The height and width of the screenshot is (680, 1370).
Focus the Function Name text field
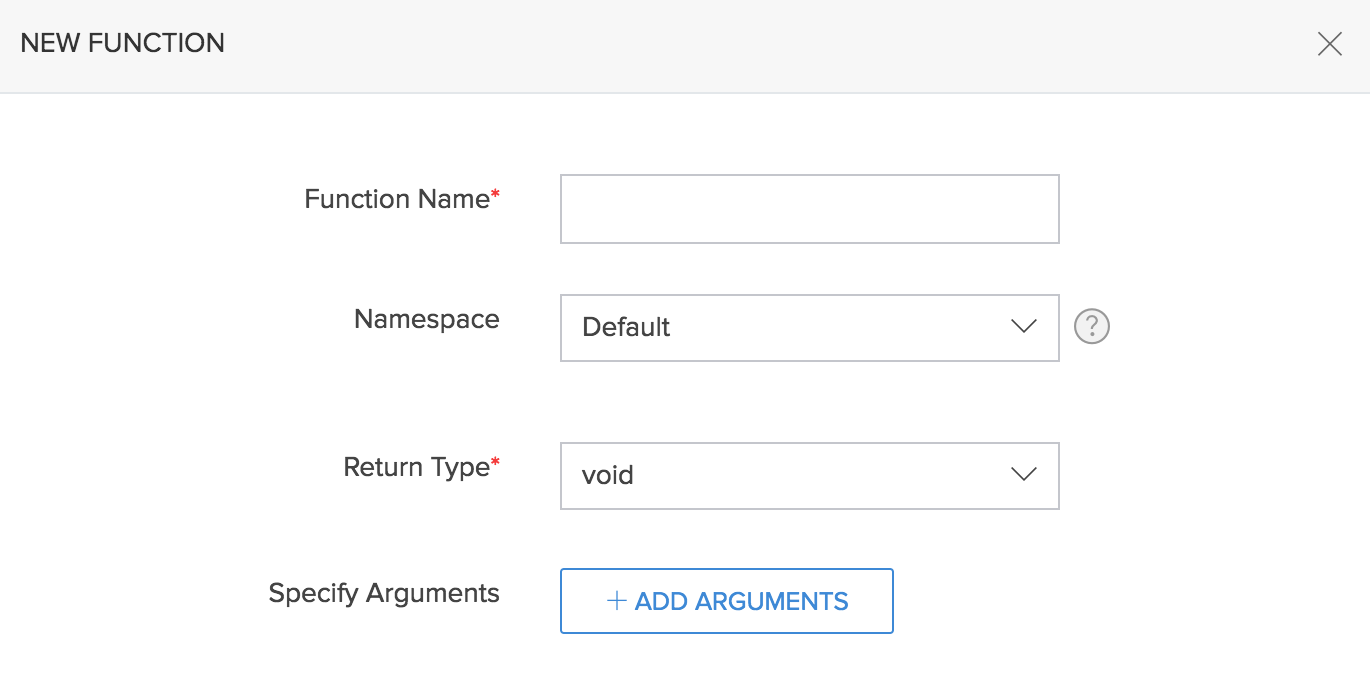tap(808, 209)
